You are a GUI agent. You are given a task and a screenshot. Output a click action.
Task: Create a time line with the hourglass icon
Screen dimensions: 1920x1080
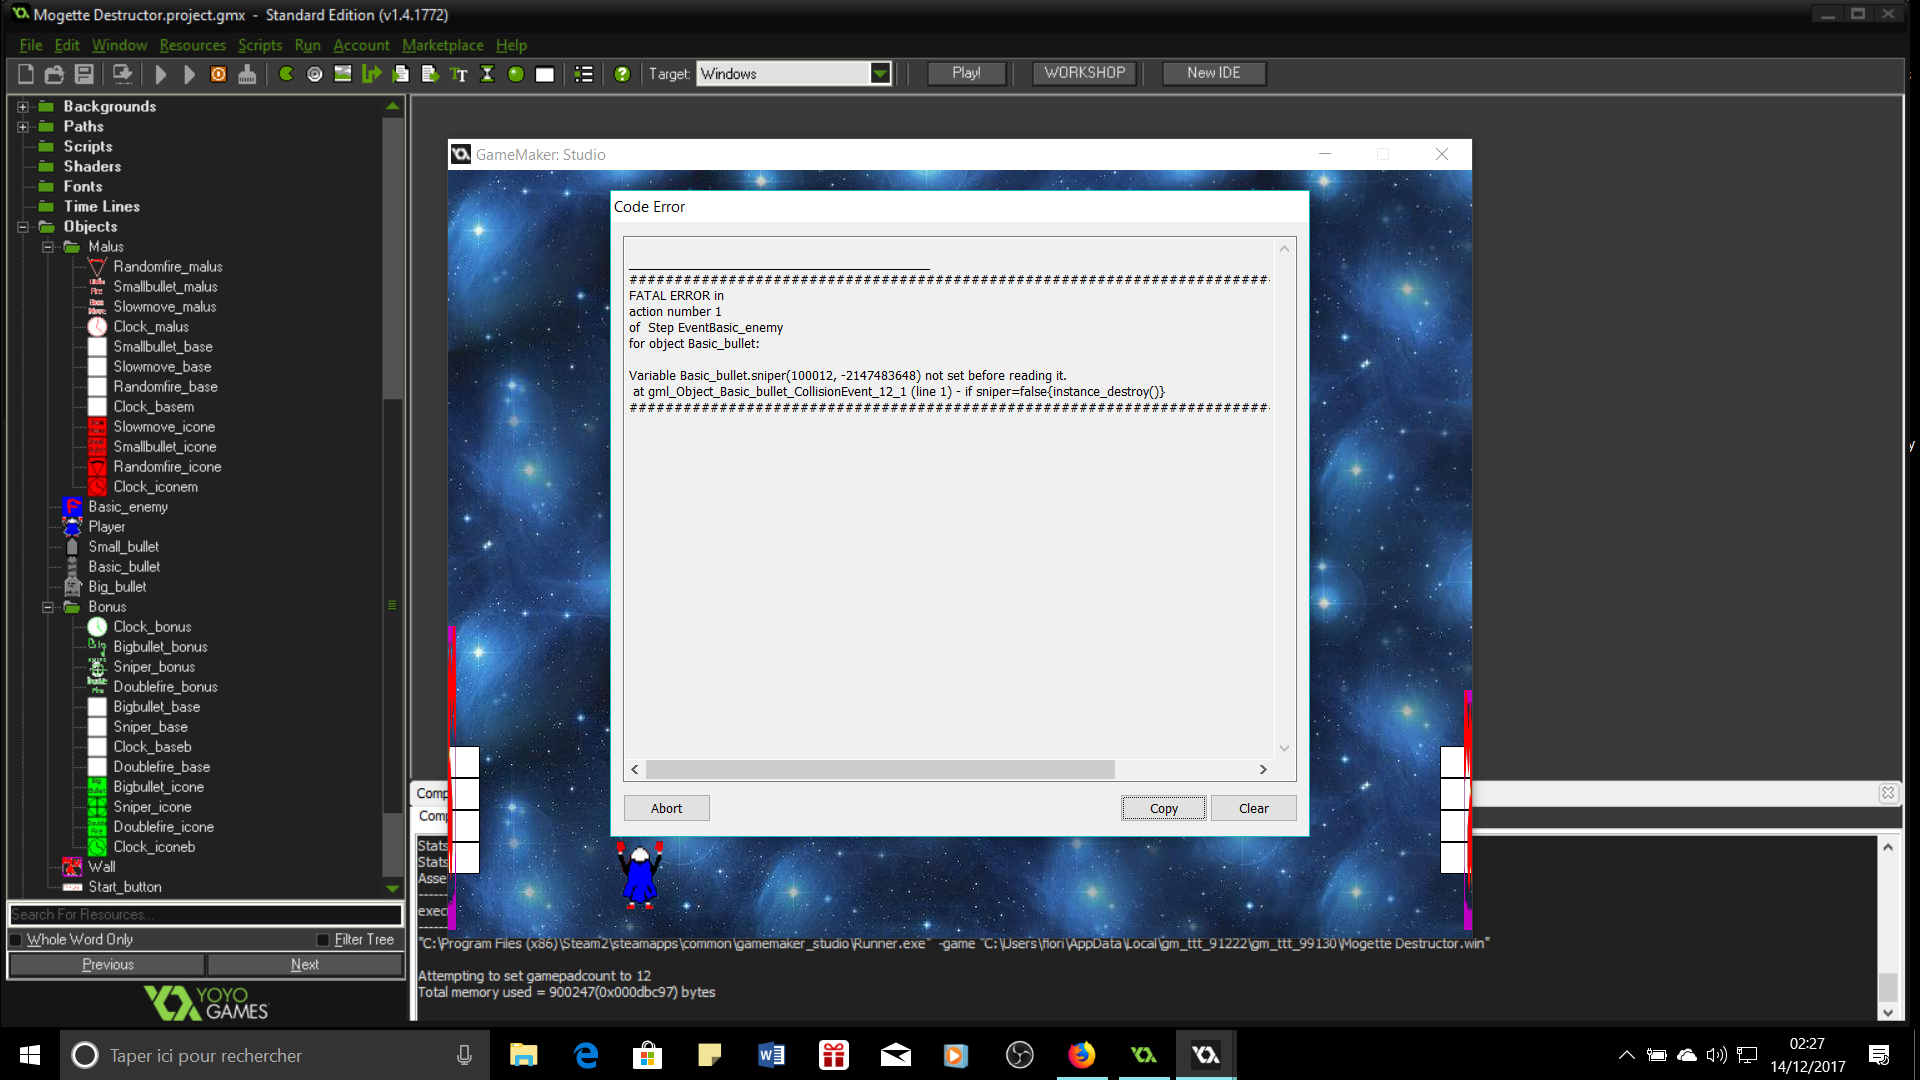coord(487,74)
